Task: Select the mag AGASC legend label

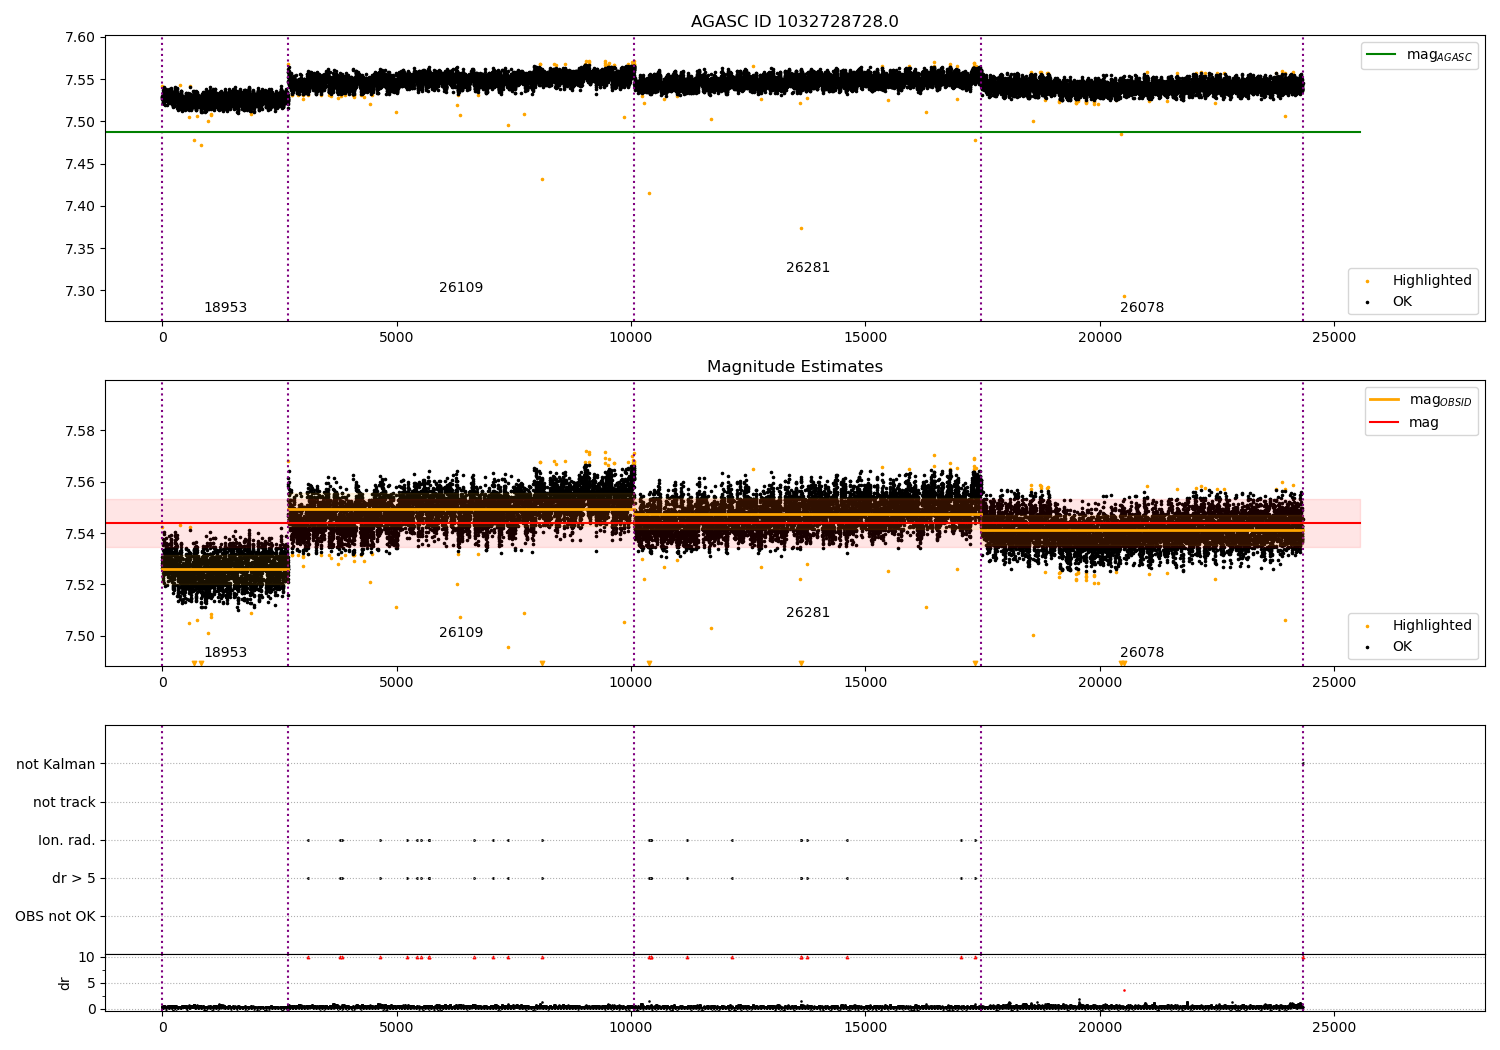Action: point(1439,55)
